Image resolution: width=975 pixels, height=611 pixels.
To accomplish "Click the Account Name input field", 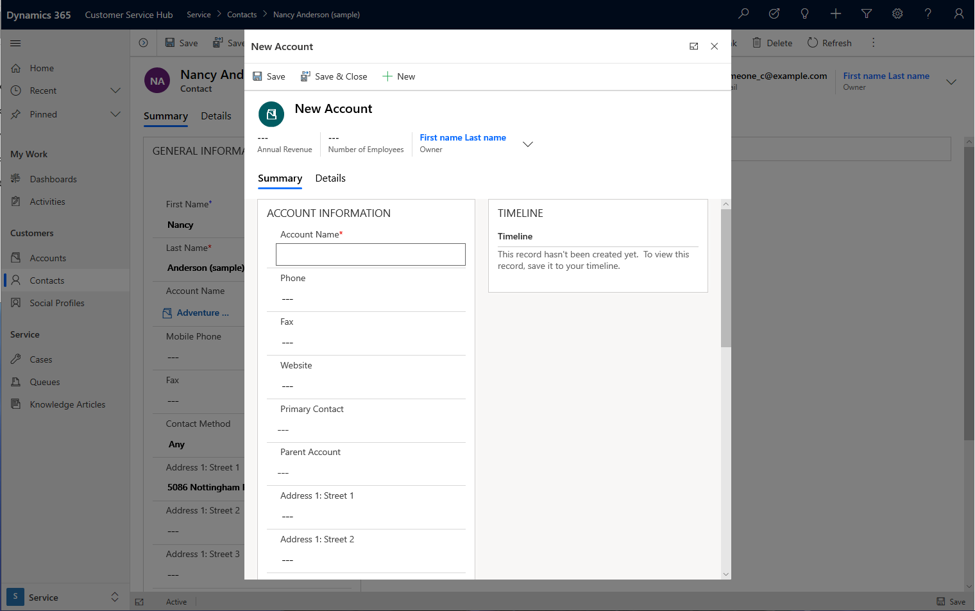I will [x=370, y=255].
